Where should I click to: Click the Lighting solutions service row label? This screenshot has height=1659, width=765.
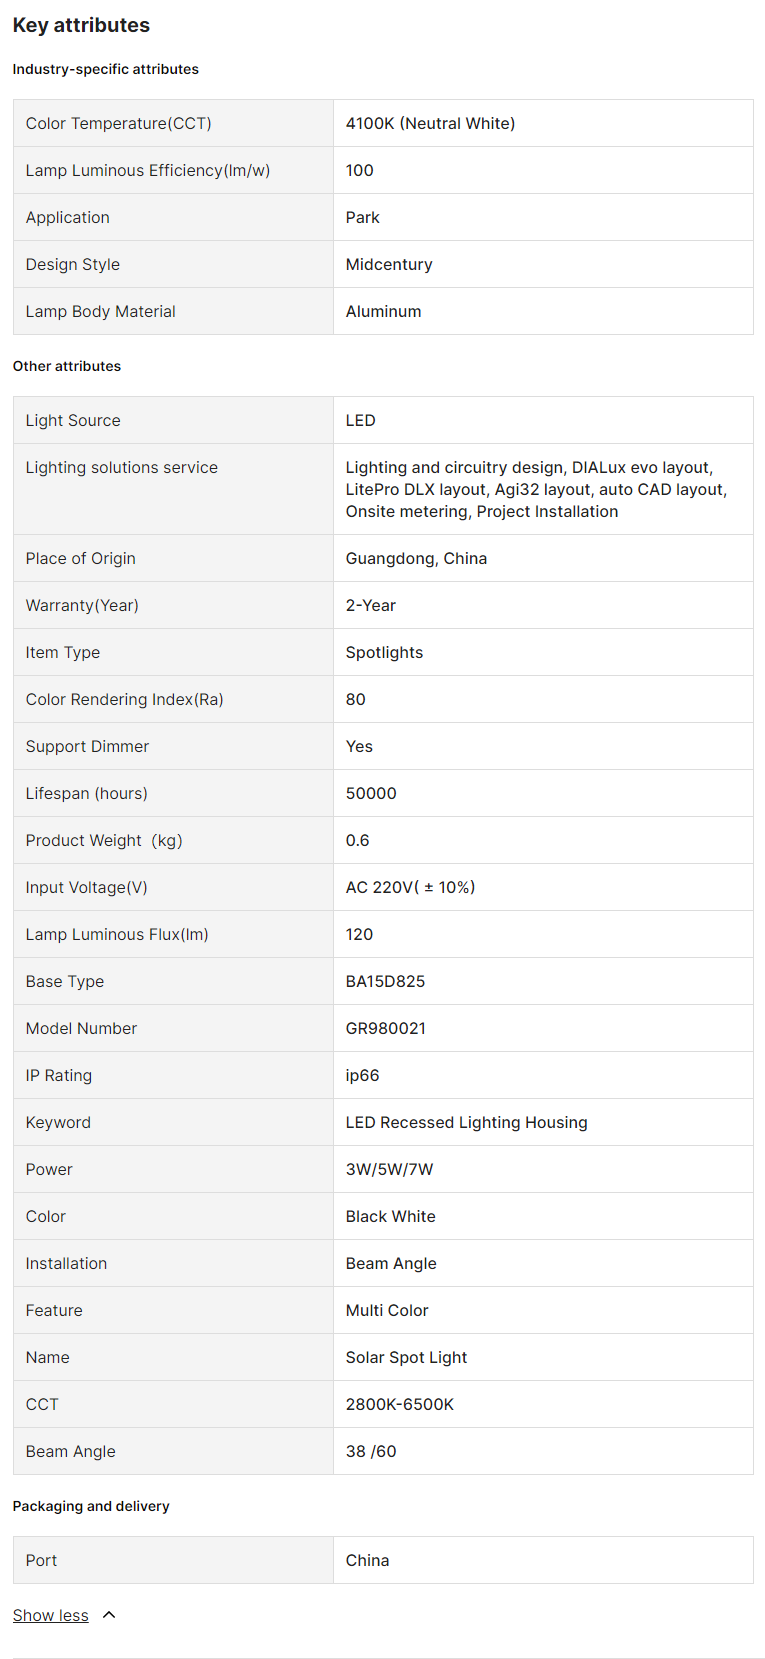tap(121, 467)
